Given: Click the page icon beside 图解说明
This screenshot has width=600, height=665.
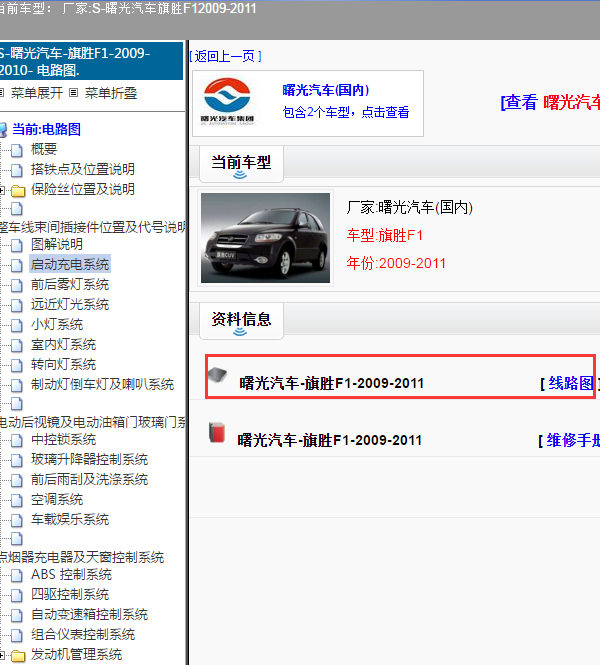Looking at the screenshot, I should (x=17, y=245).
